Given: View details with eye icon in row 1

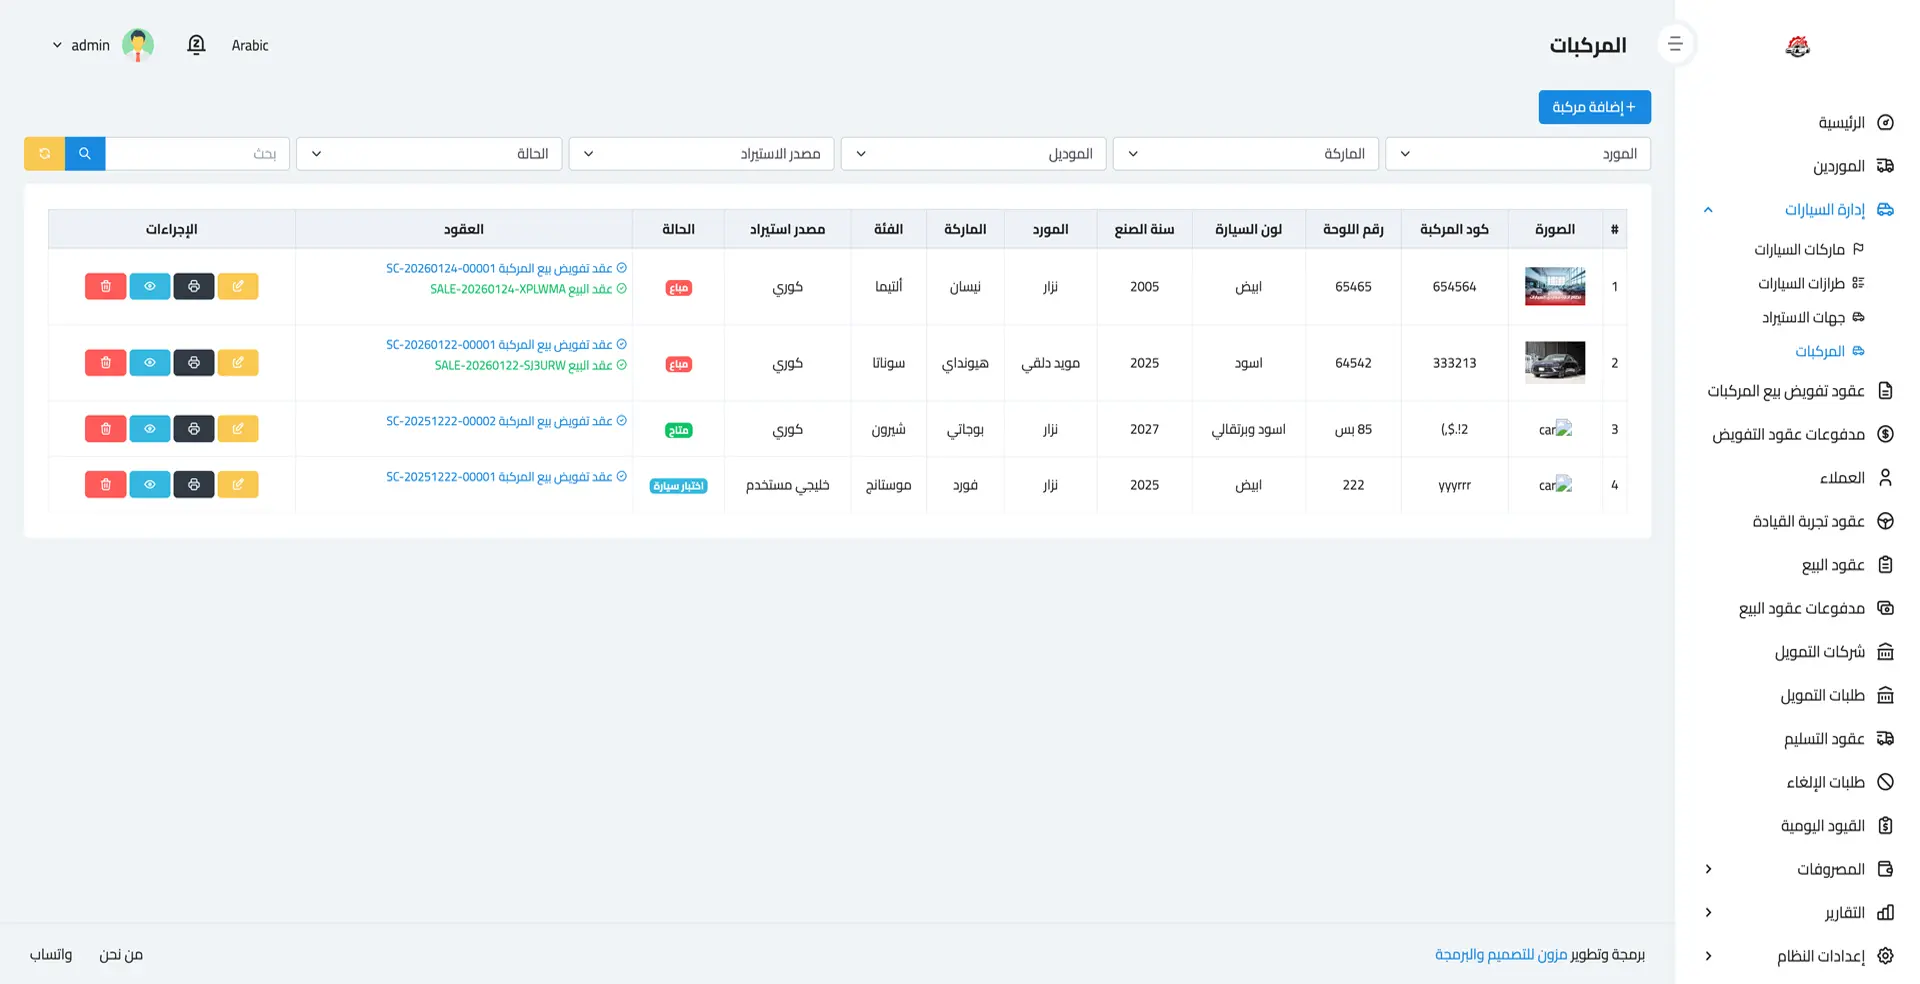Looking at the screenshot, I should (x=150, y=287).
